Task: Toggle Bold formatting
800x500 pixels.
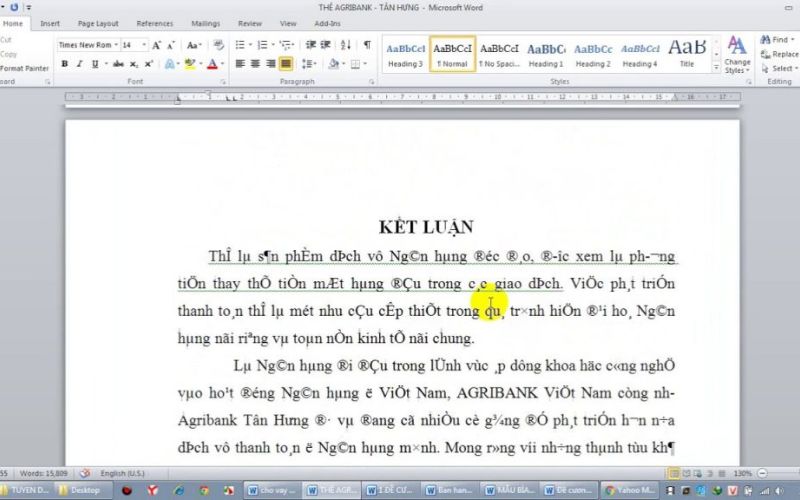Action: [x=64, y=64]
